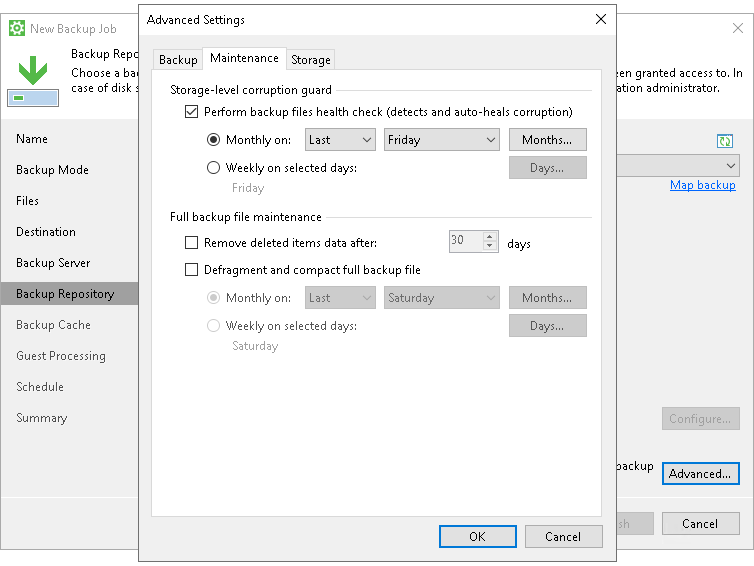This screenshot has height=566, width=754.
Task: Select Weekly on selected days for health check
Action: tap(213, 168)
